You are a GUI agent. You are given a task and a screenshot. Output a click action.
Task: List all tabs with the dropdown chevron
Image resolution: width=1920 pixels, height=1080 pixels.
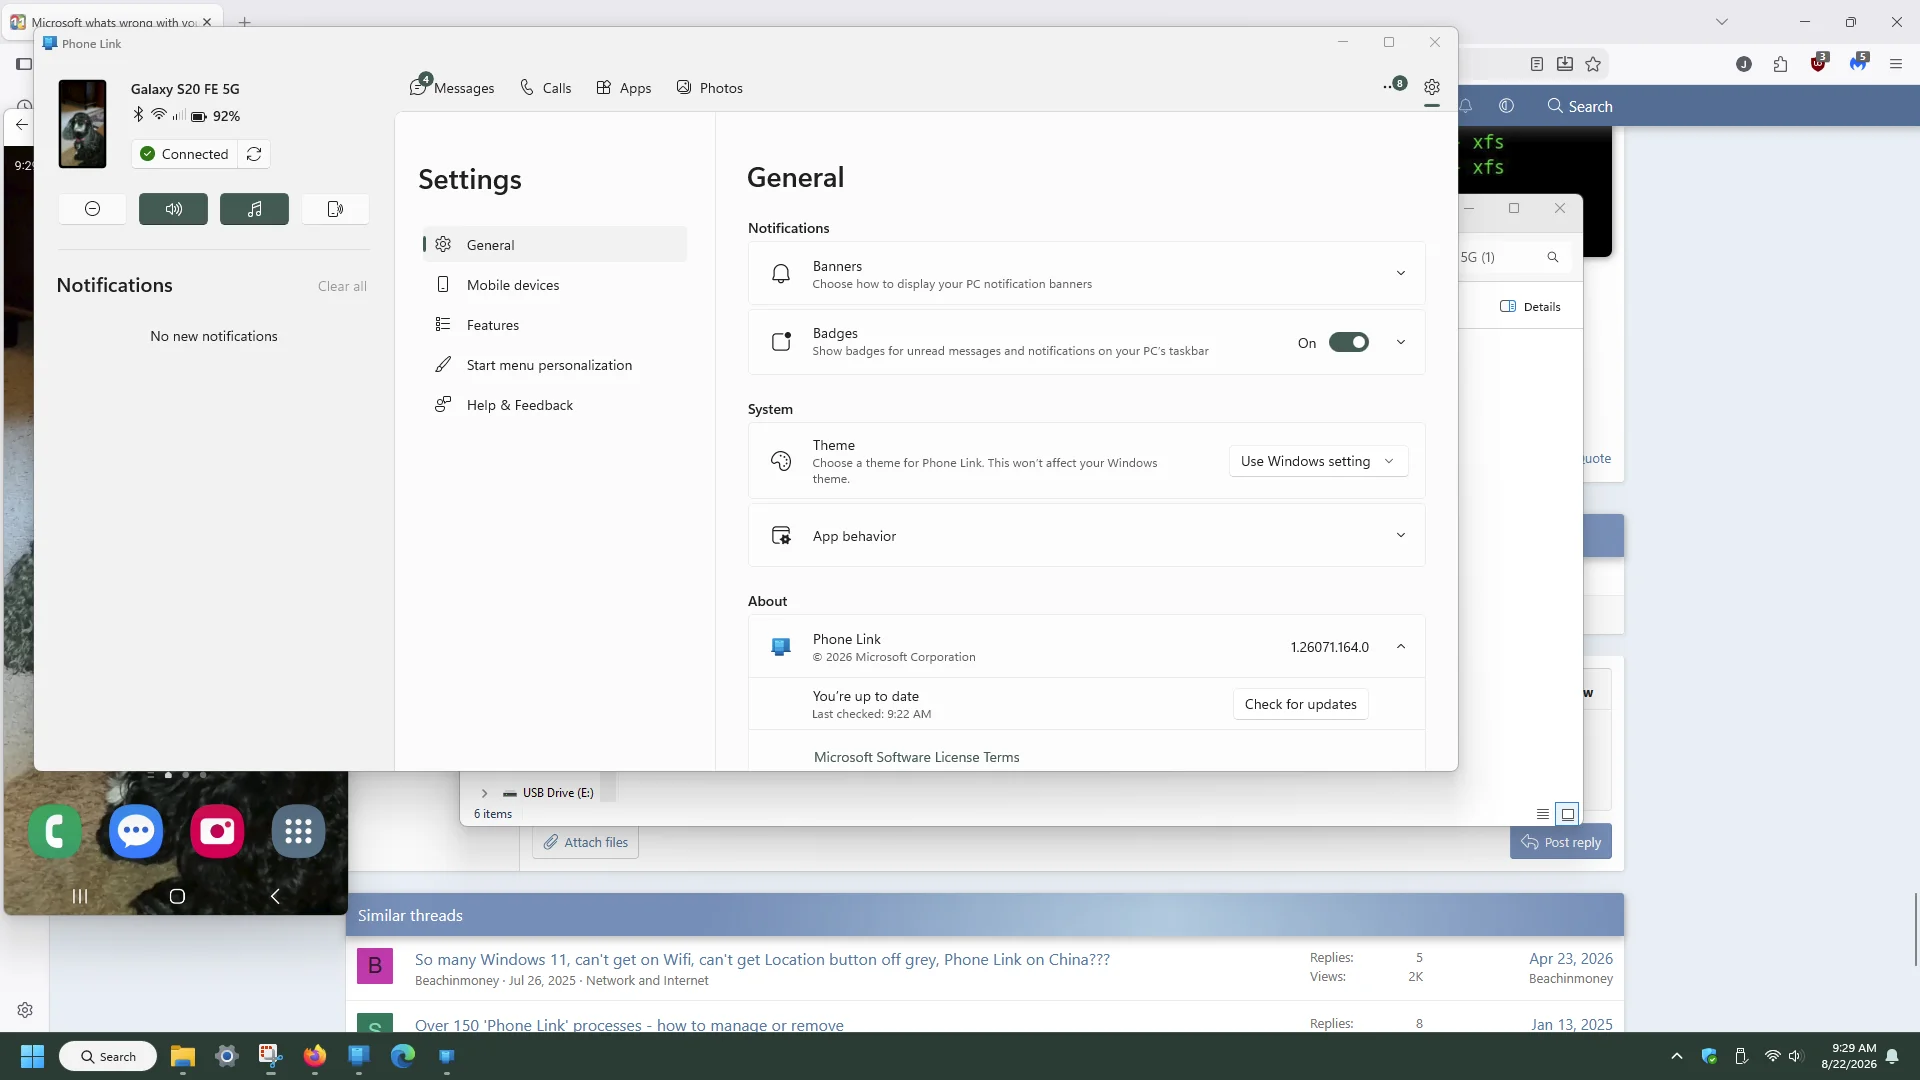tap(1722, 22)
